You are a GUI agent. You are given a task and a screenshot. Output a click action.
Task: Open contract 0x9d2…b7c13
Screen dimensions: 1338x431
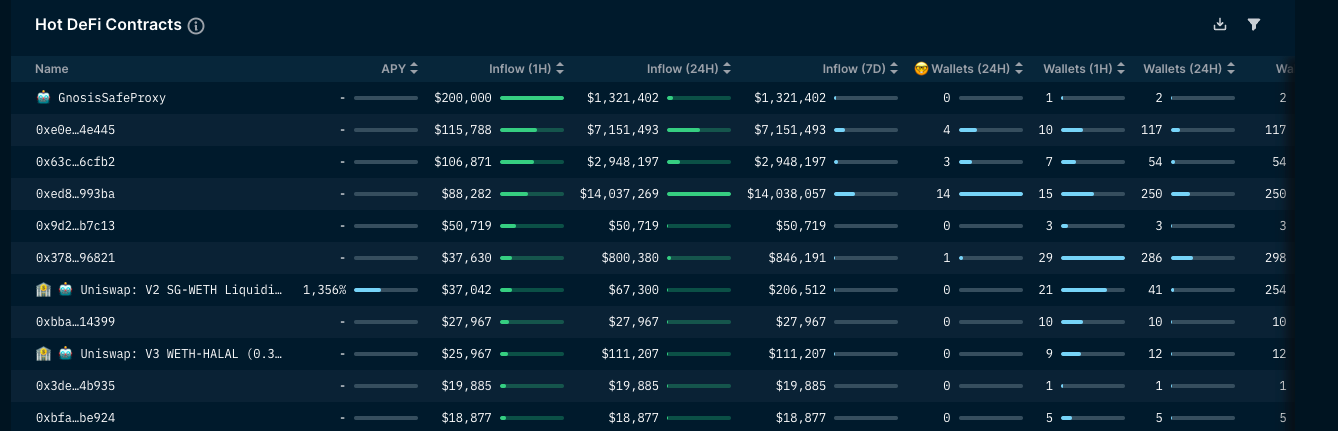point(75,226)
